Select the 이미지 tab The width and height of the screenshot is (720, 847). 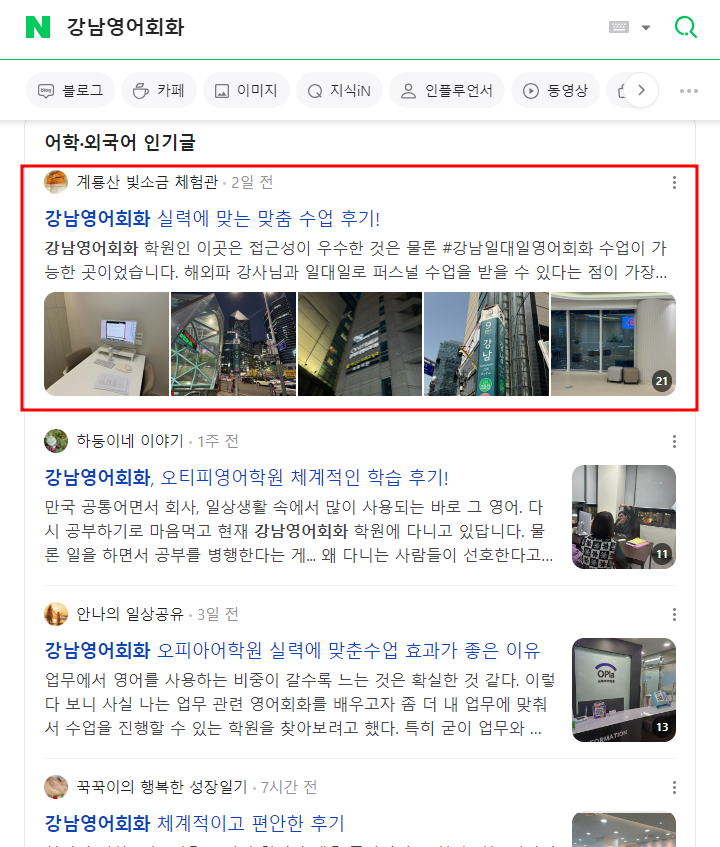246,90
